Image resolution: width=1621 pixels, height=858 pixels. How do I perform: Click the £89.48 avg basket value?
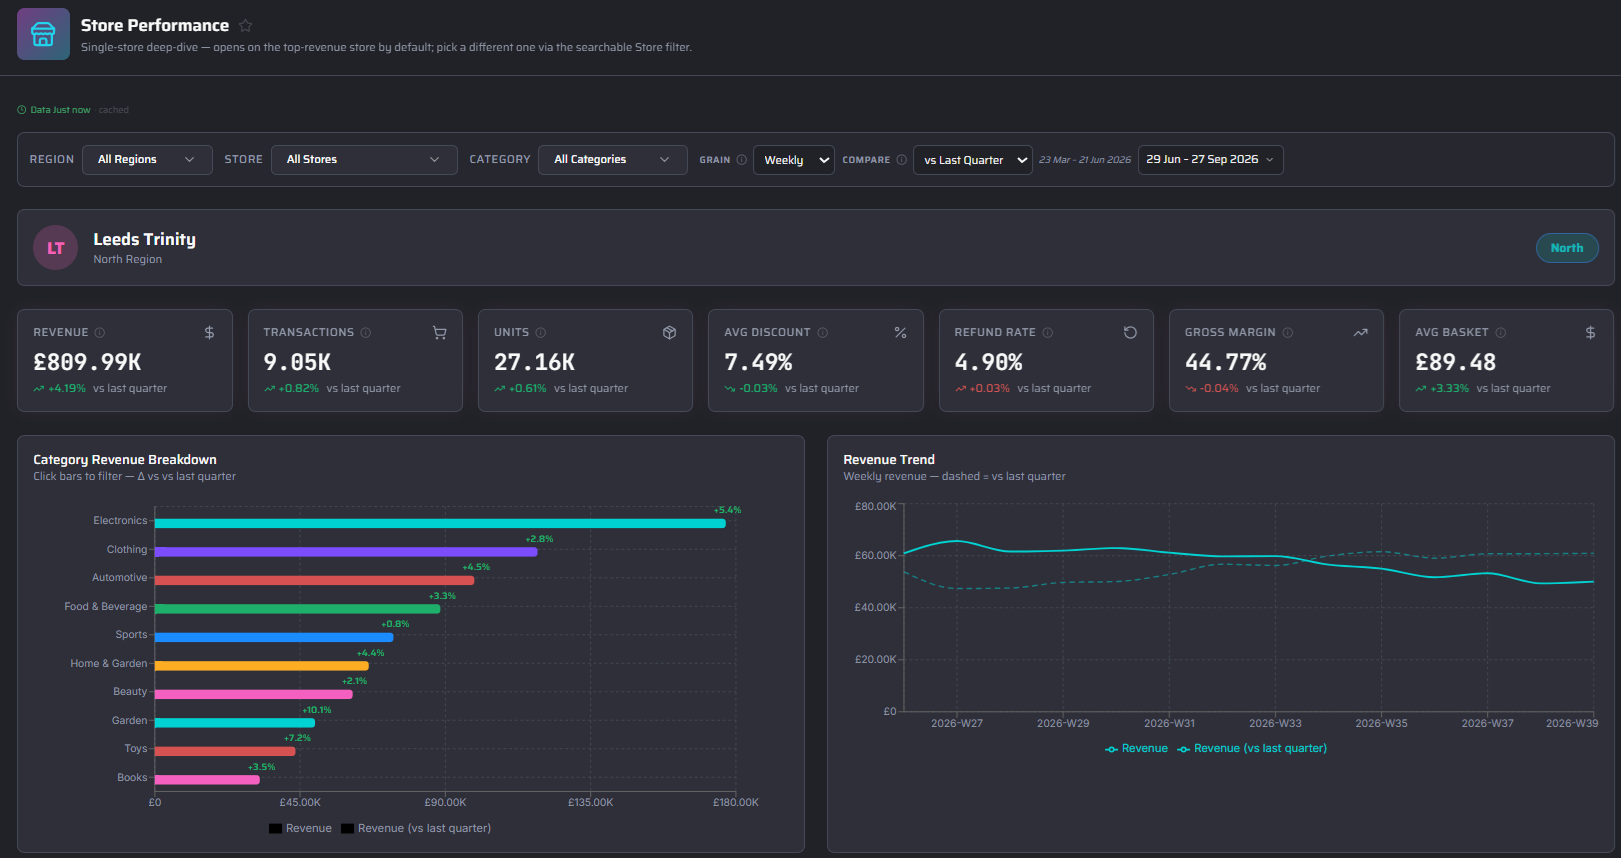1456,362
